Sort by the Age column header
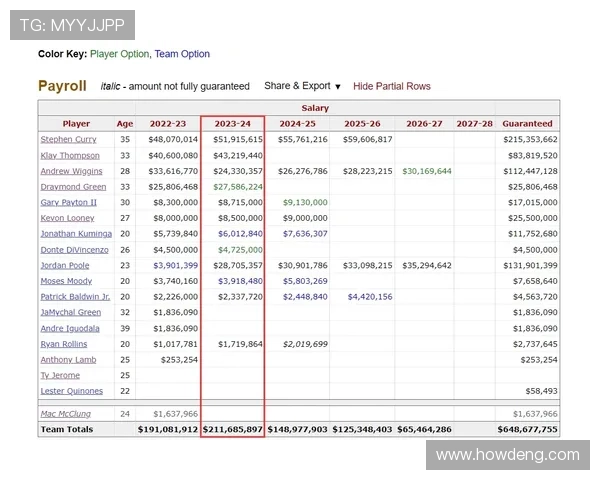The image size is (600, 480). click(124, 124)
